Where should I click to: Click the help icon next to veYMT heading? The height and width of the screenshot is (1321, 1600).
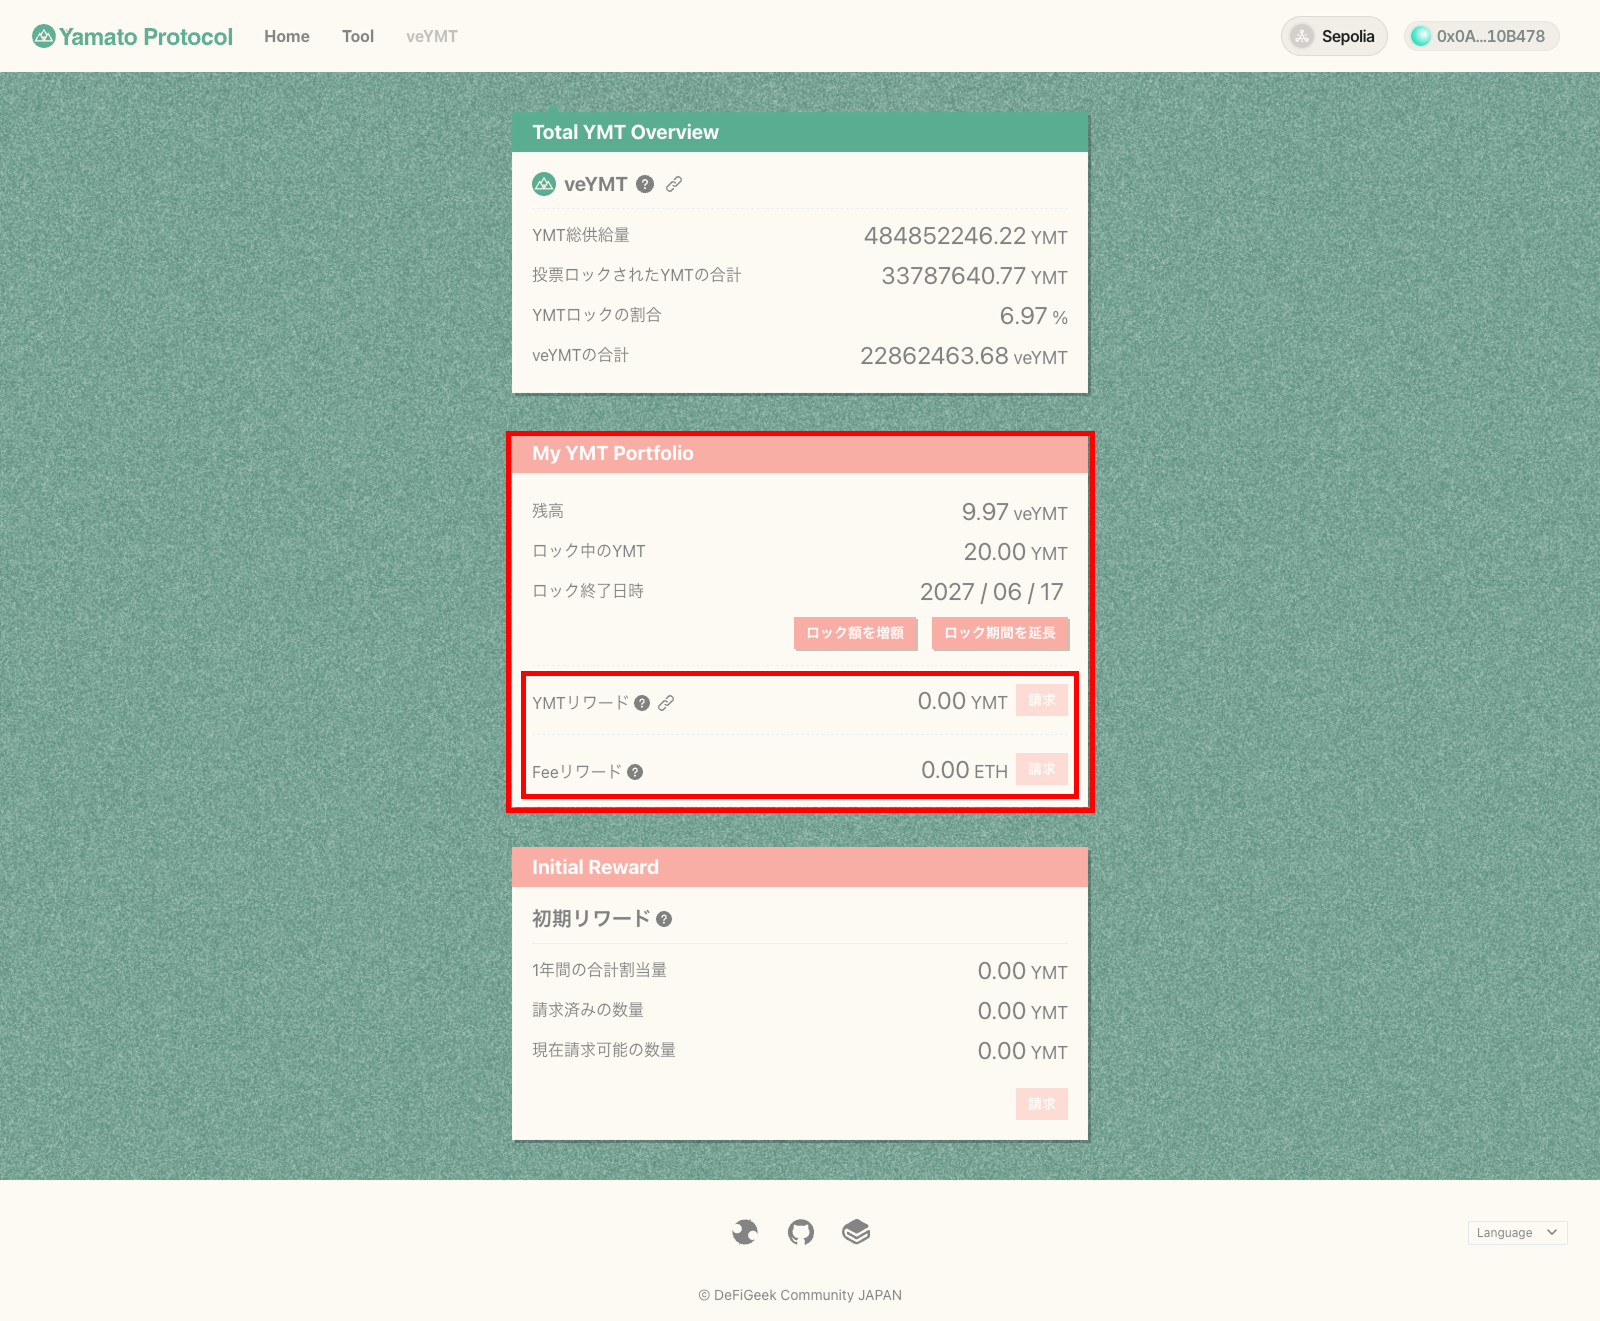pyautogui.click(x=645, y=184)
